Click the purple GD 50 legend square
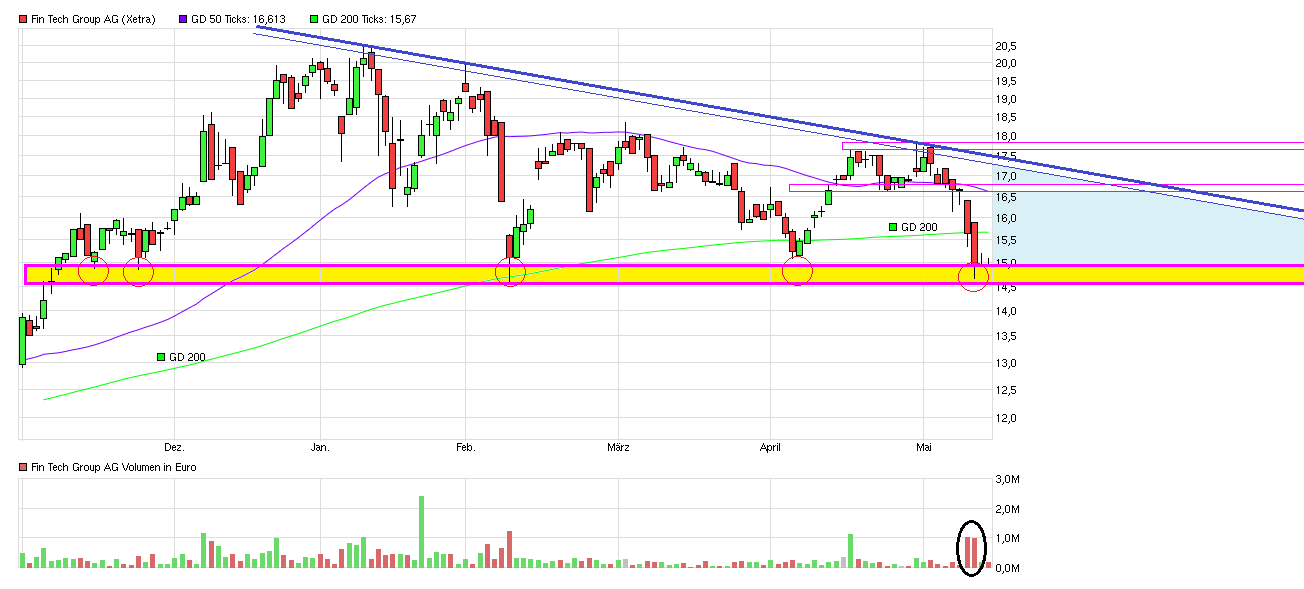 coord(183,19)
